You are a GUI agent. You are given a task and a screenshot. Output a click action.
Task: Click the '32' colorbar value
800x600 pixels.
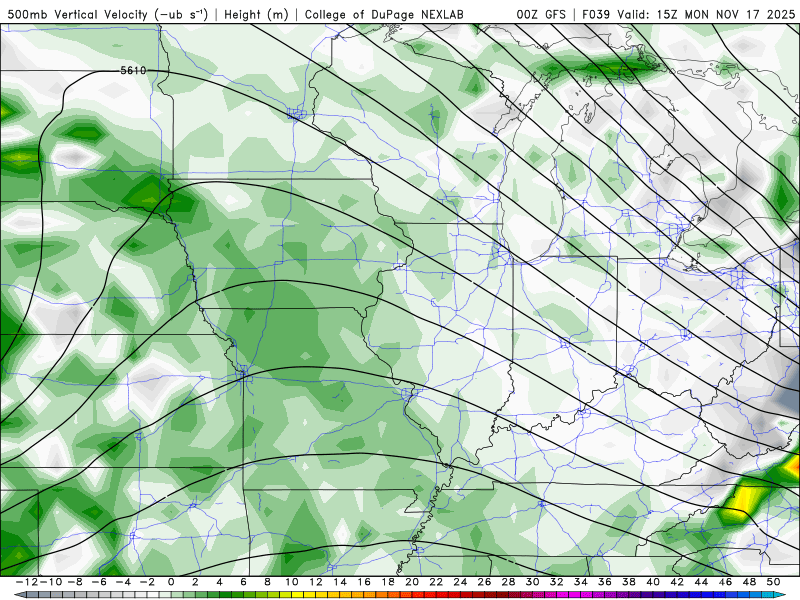click(x=557, y=582)
